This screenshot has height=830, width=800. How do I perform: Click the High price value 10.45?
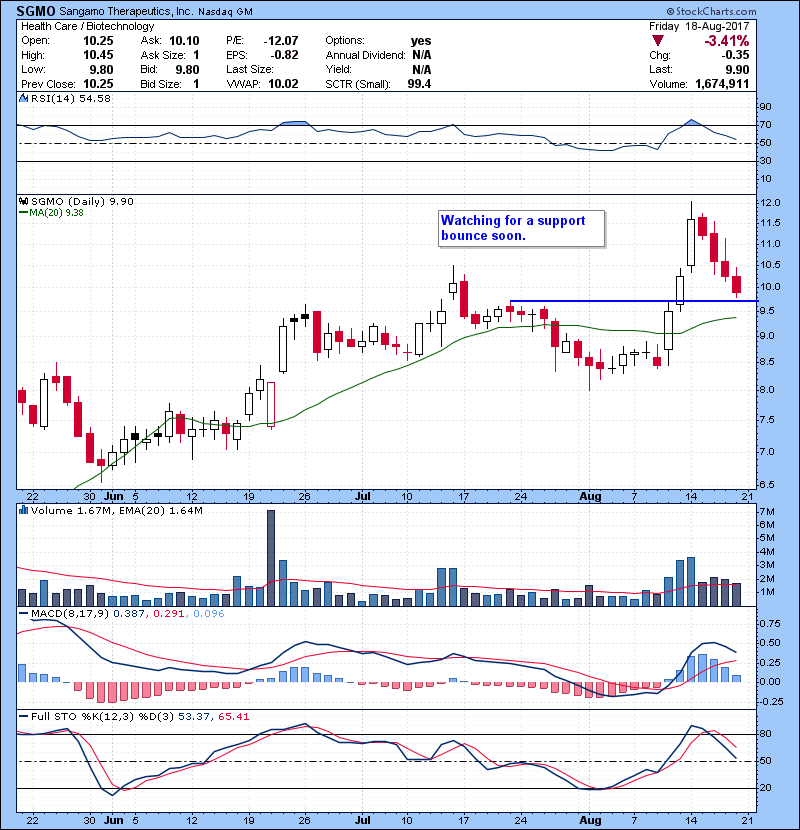pos(98,55)
